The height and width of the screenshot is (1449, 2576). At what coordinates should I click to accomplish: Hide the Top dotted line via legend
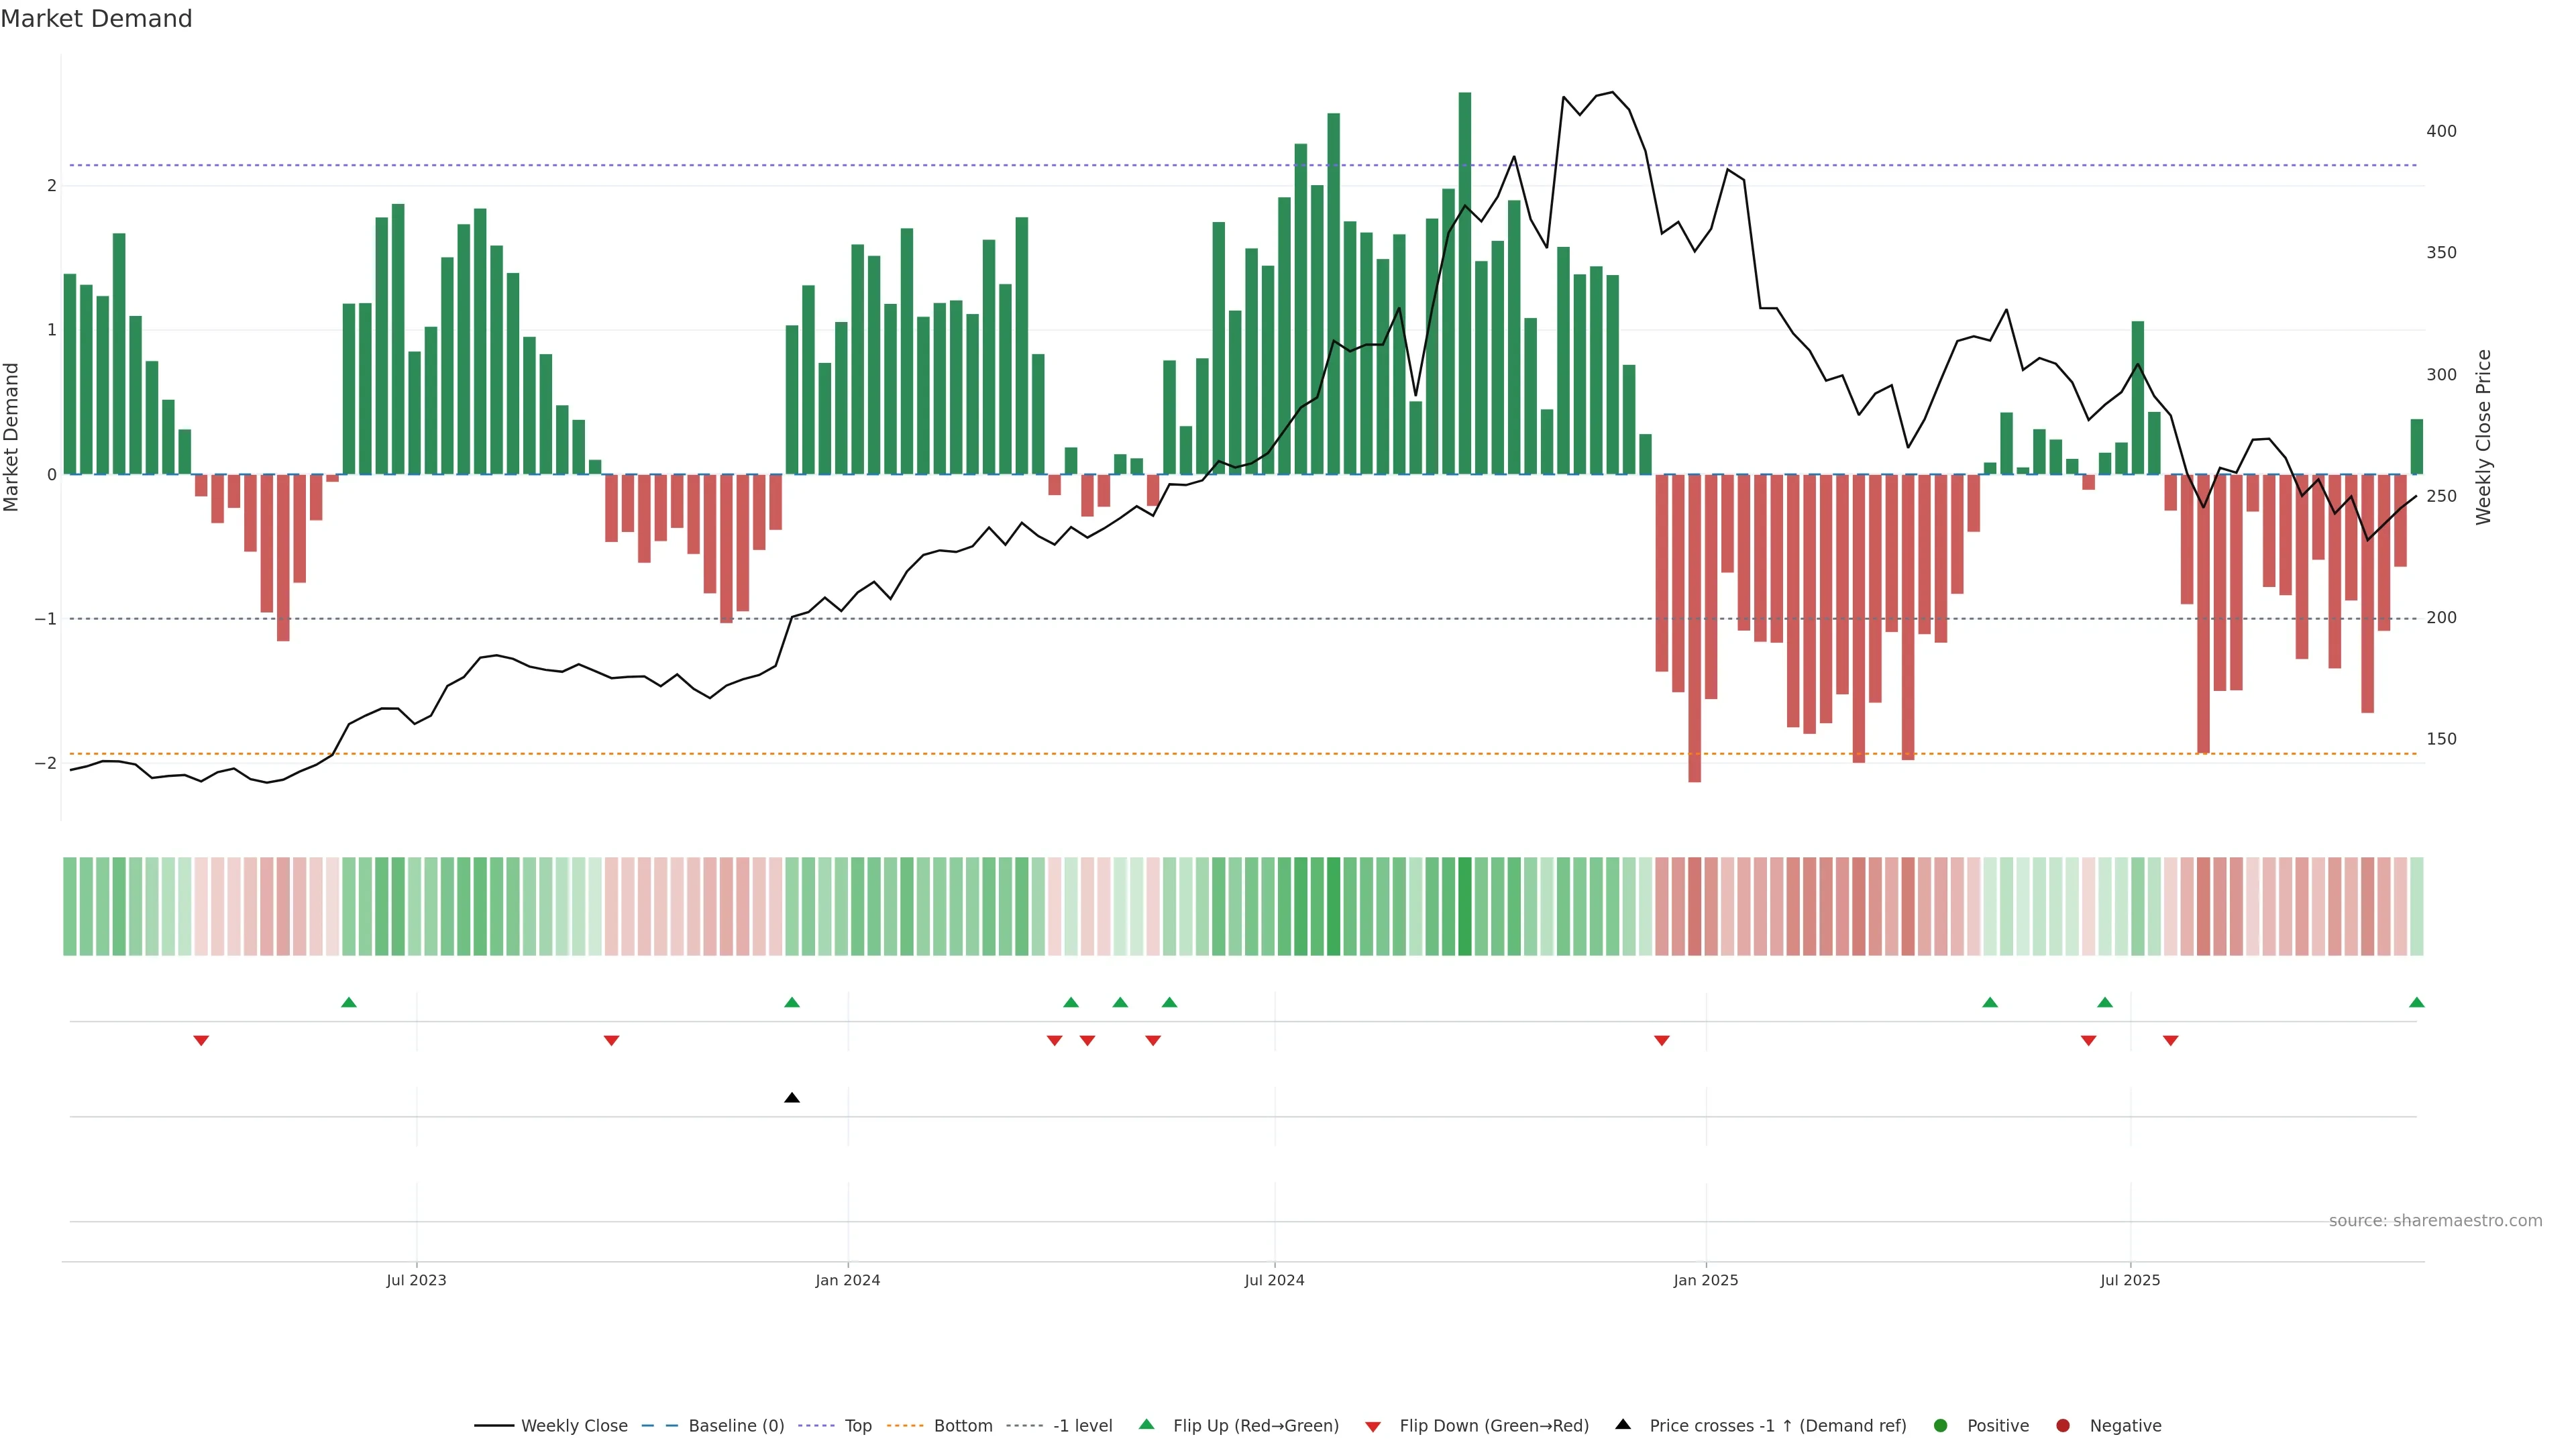(x=857, y=1426)
